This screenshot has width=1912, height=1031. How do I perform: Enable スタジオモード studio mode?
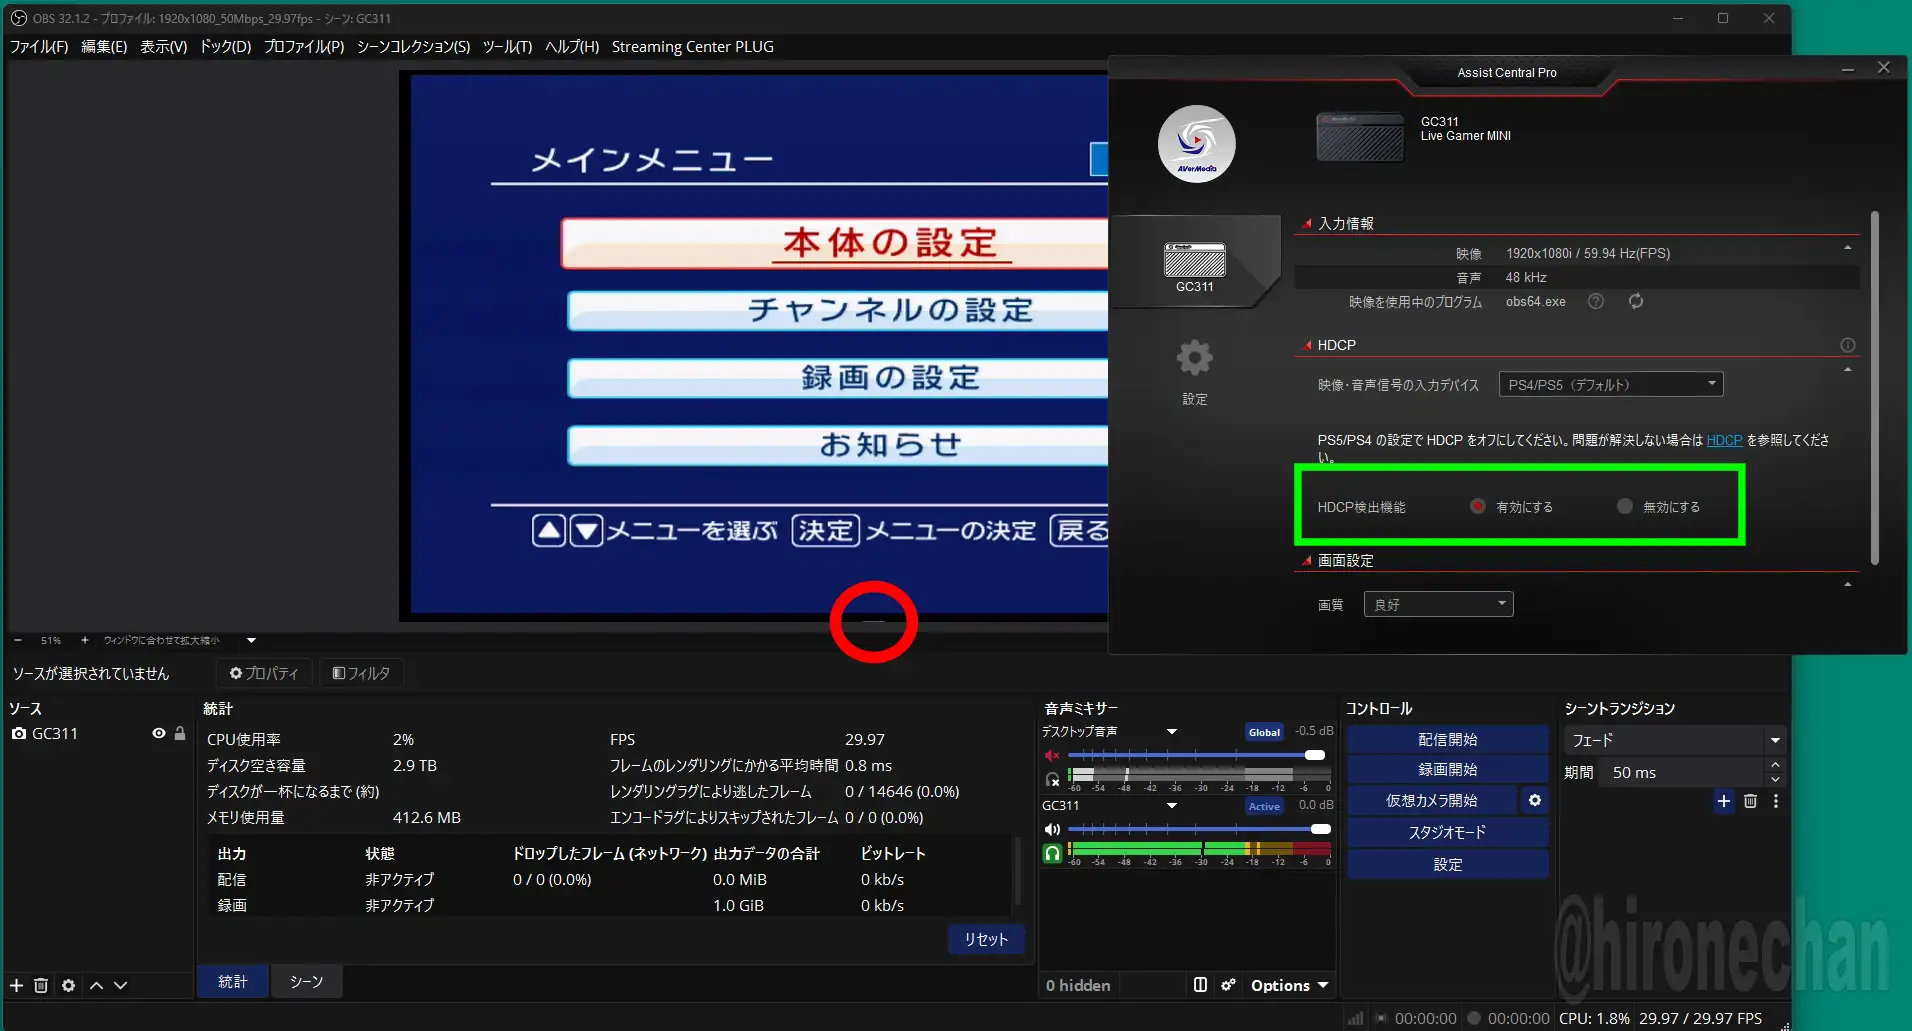[1447, 832]
